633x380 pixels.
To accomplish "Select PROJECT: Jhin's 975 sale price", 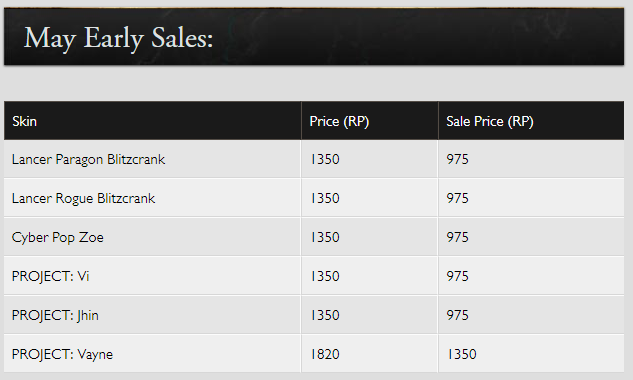I will [457, 315].
